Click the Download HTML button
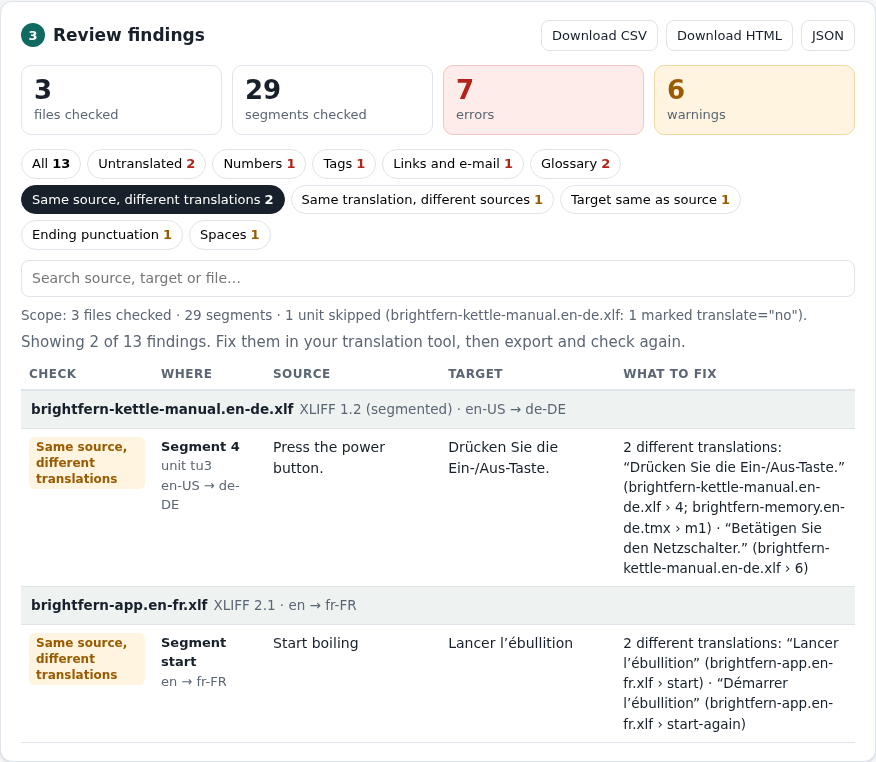The image size is (876, 762). tap(729, 36)
